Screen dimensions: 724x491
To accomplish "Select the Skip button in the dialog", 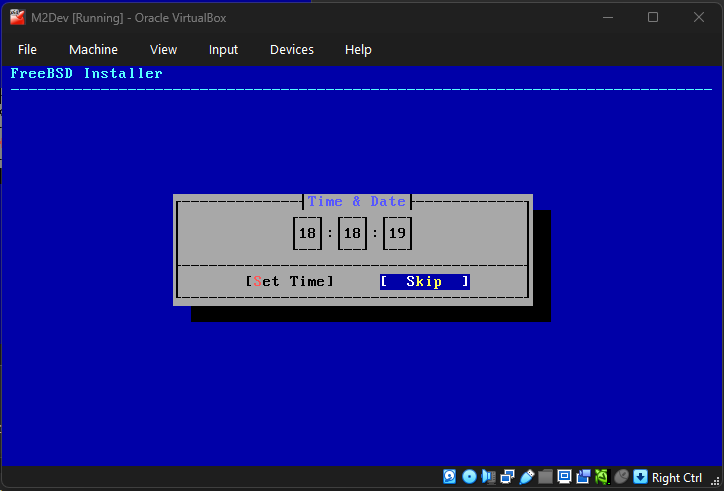I will 424,282.
